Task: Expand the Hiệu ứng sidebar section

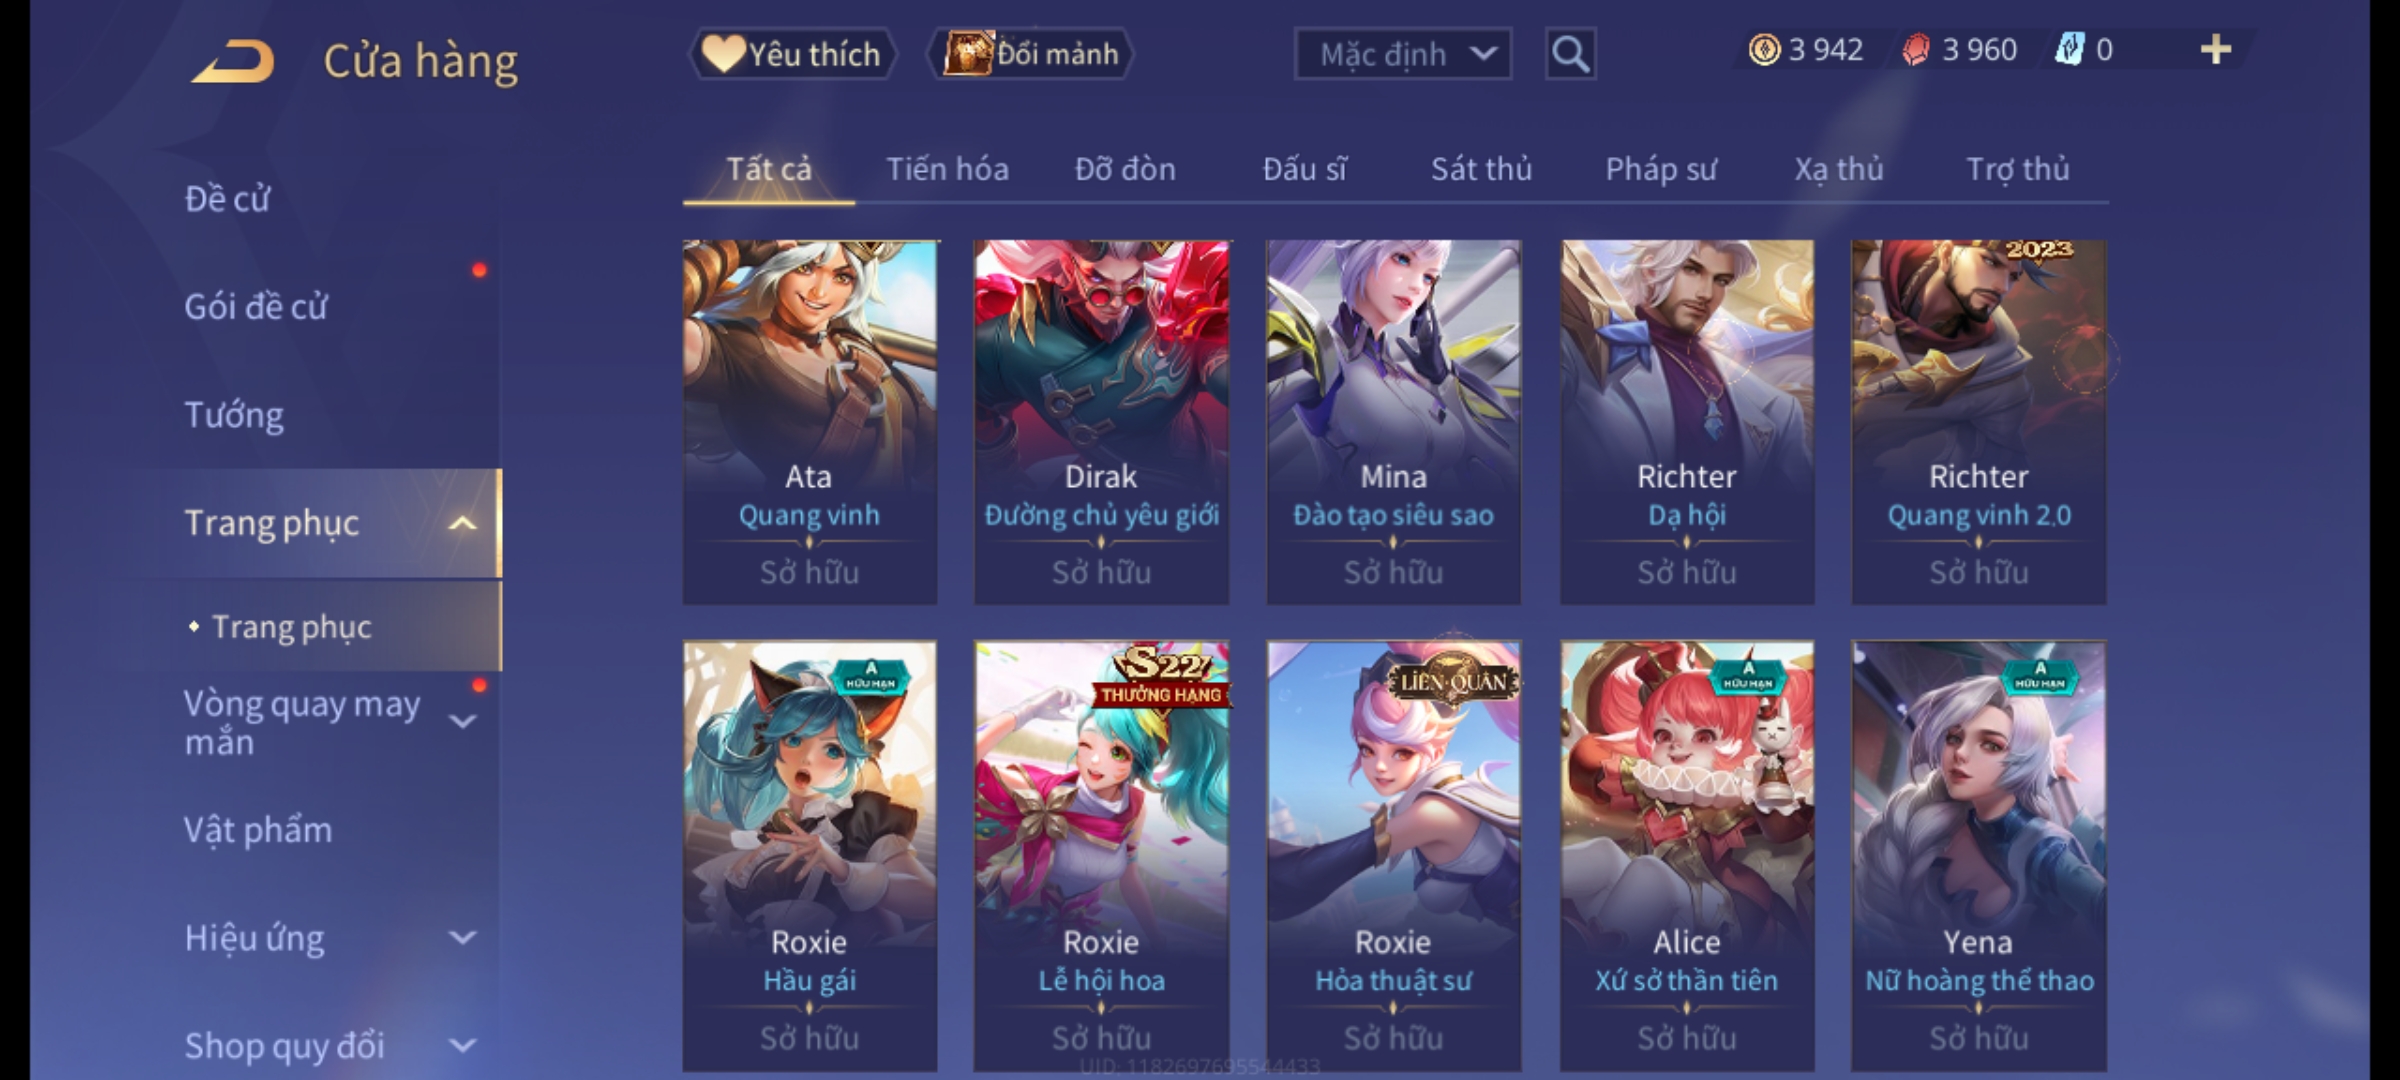Action: click(462, 938)
